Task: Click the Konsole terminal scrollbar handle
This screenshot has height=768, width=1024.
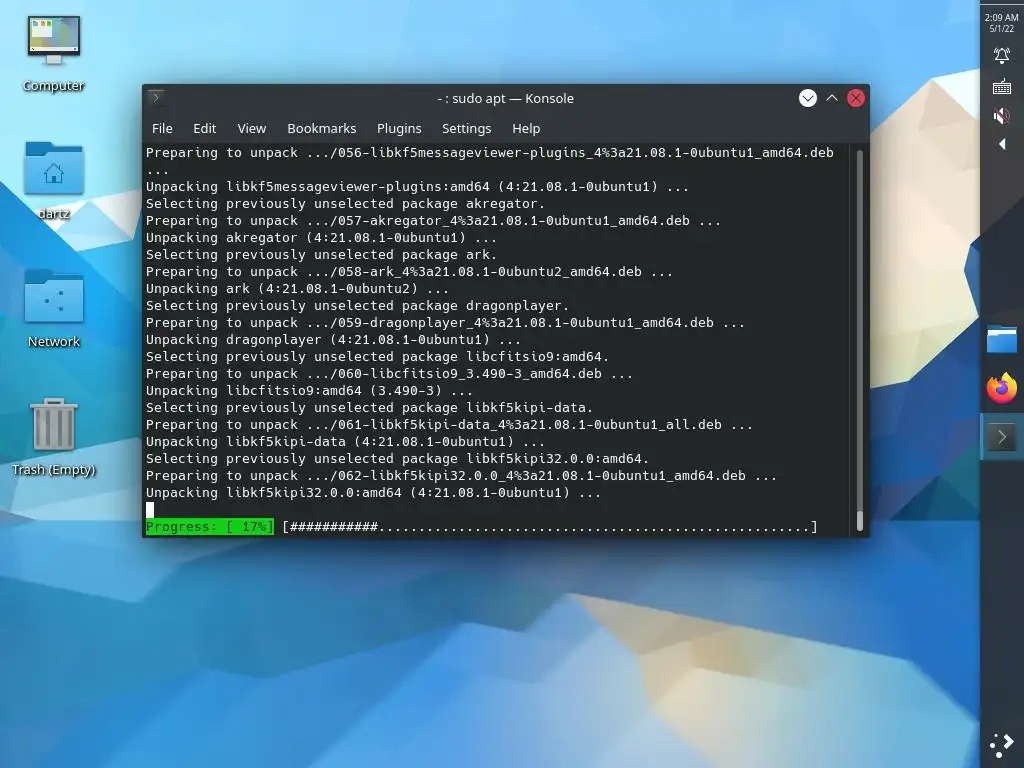Action: [859, 520]
